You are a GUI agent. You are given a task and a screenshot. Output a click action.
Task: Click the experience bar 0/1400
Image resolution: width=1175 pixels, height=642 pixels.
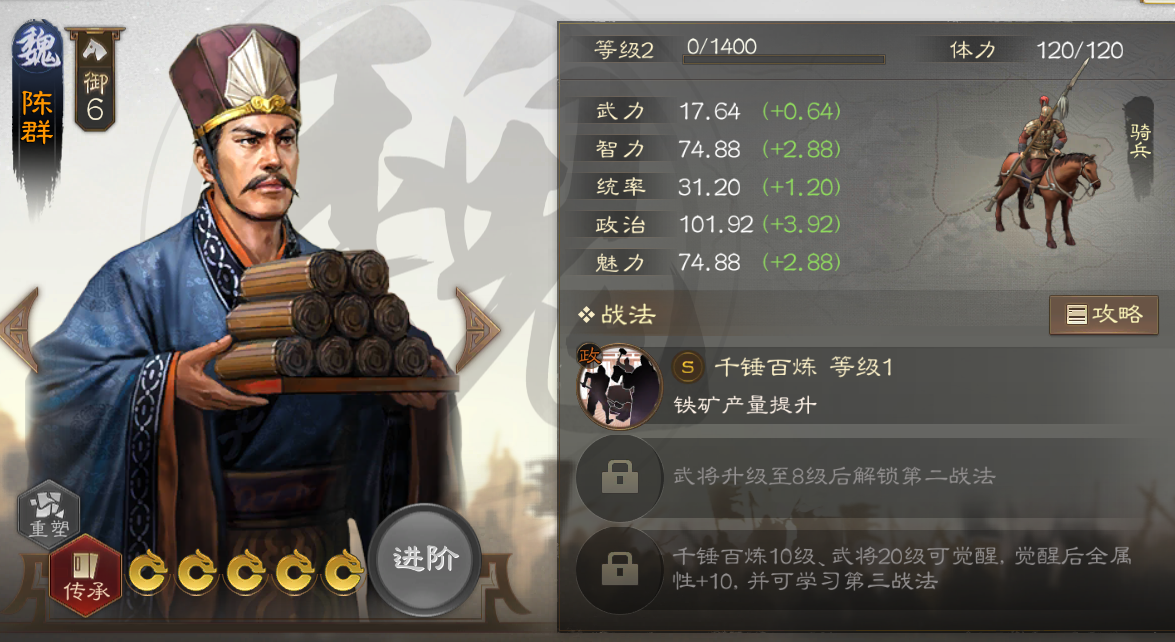click(x=784, y=58)
